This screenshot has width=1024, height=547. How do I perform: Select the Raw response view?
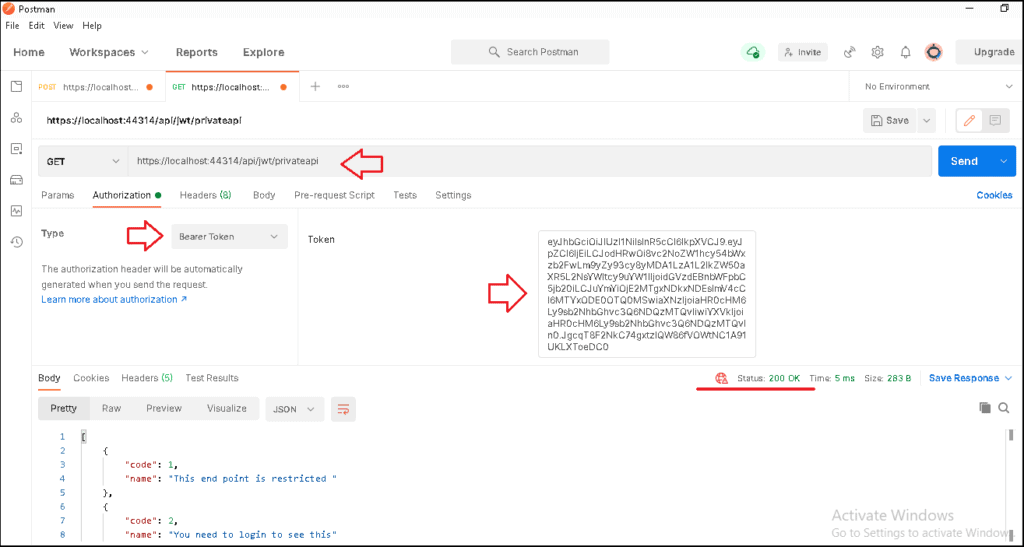pyautogui.click(x=111, y=409)
